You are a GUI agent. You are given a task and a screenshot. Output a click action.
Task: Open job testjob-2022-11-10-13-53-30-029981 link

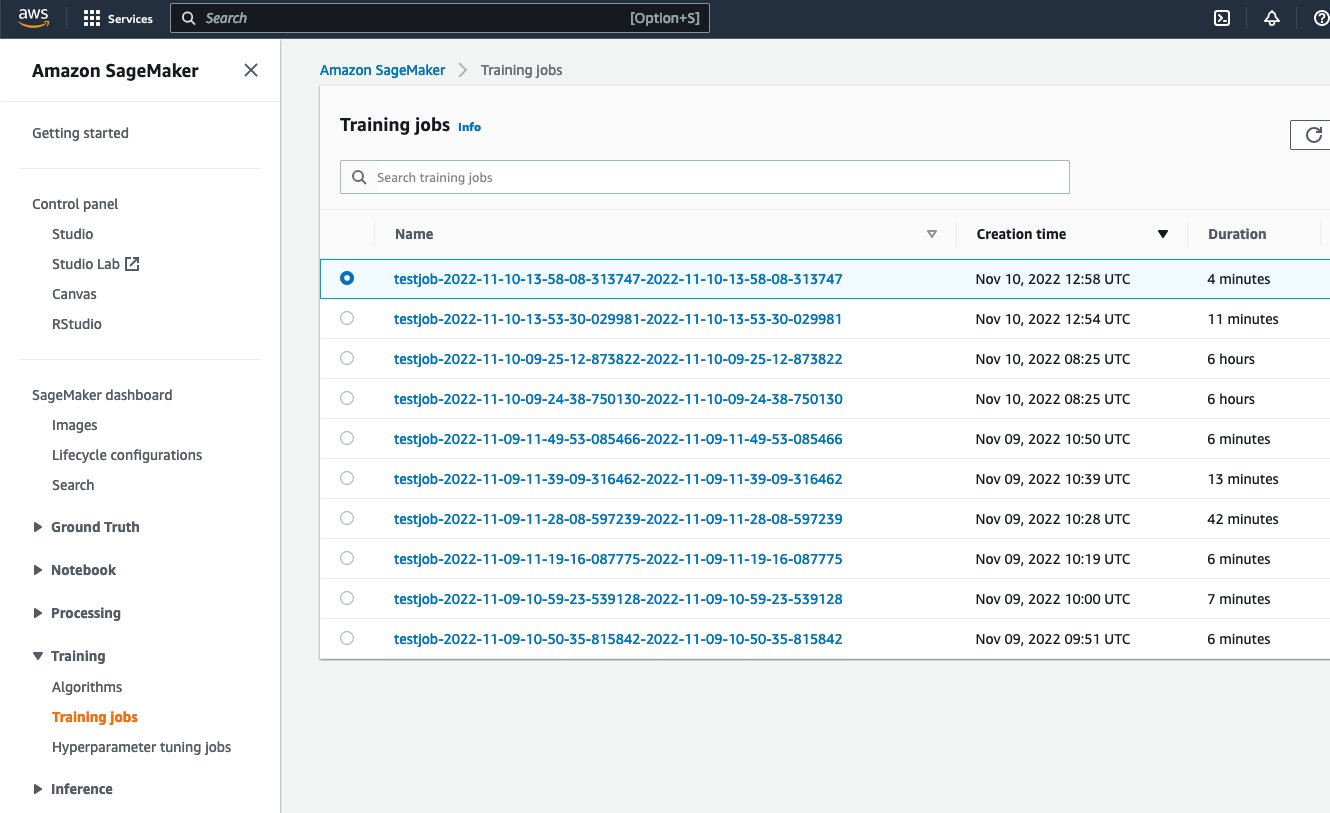(618, 319)
